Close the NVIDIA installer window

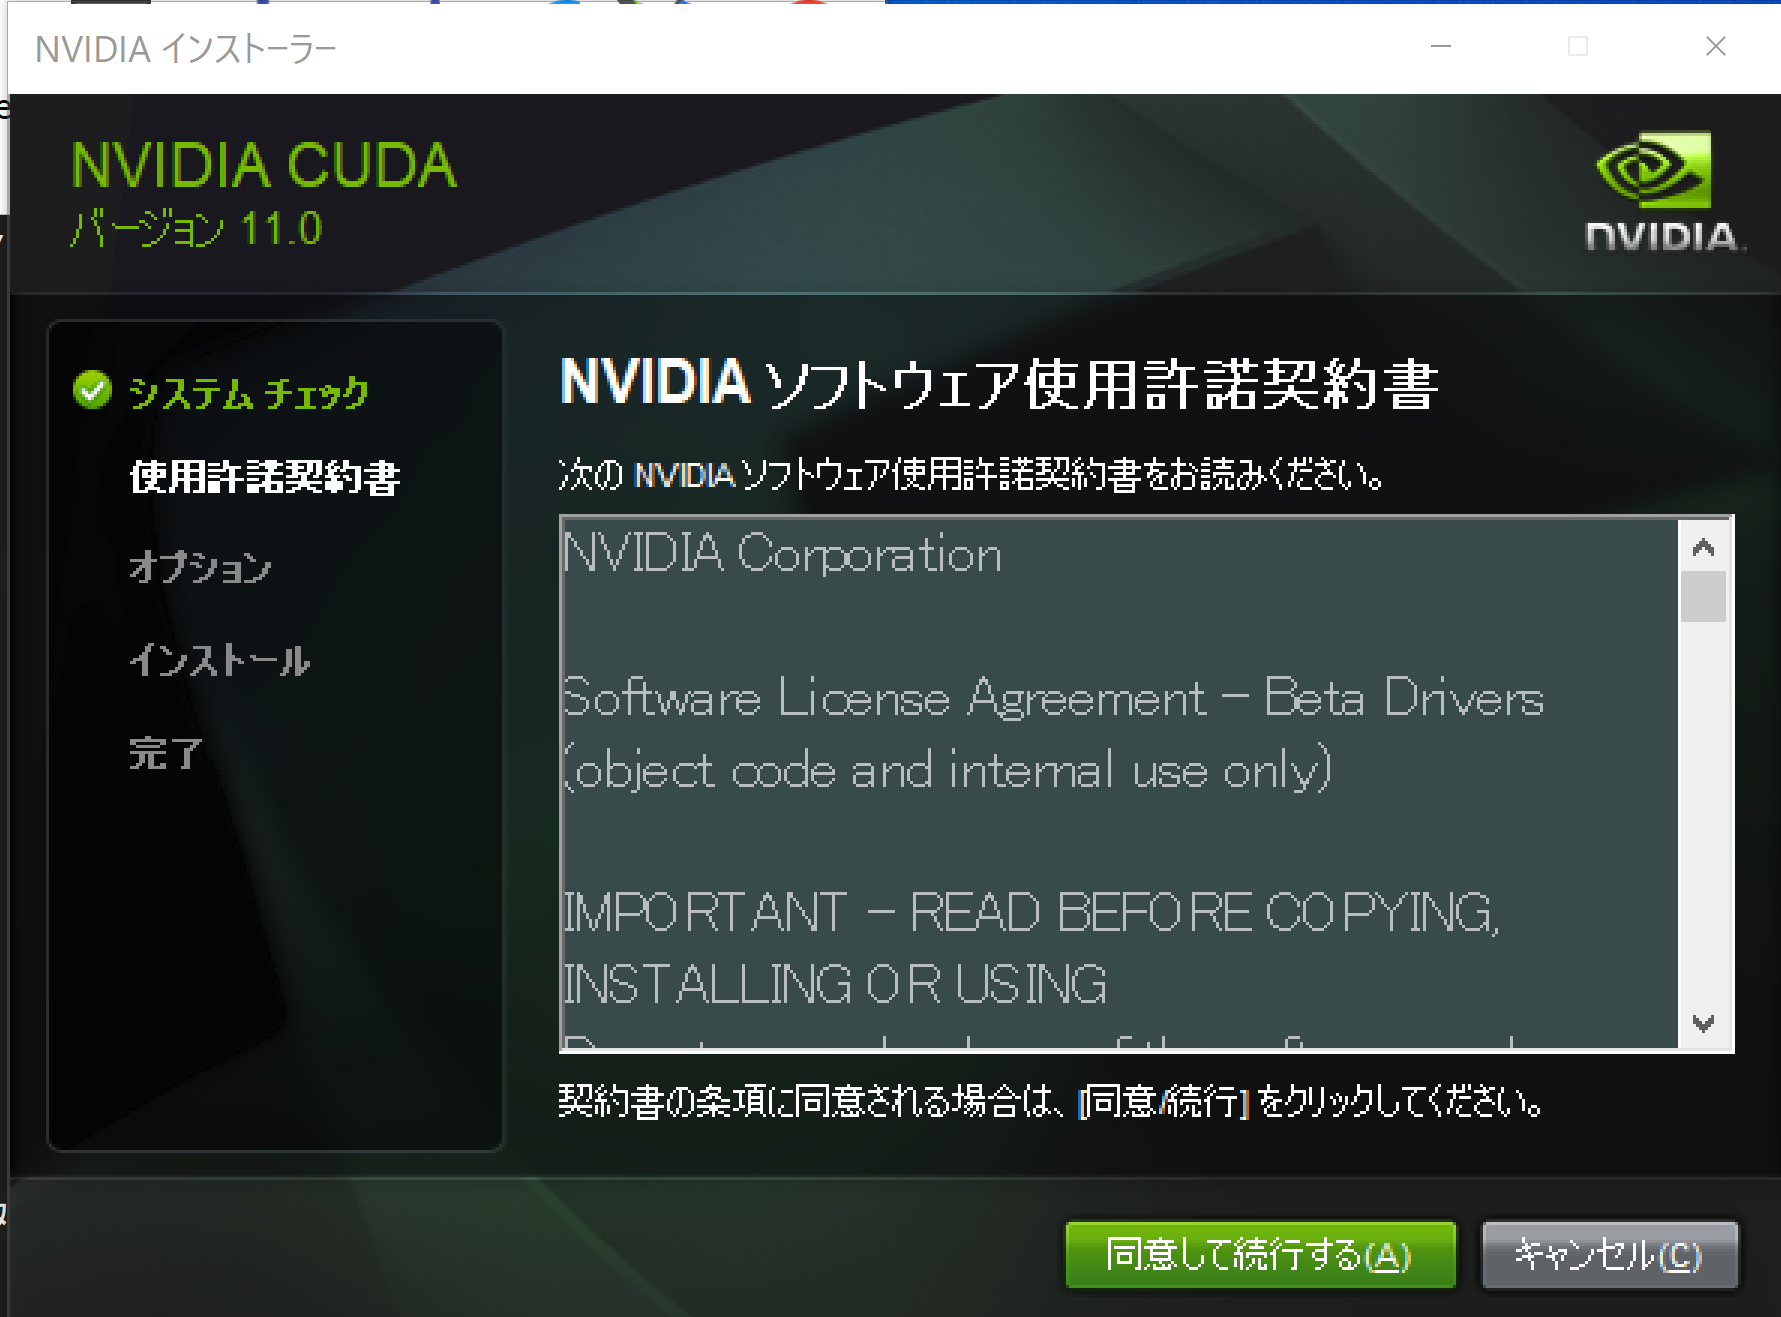coord(1716,46)
